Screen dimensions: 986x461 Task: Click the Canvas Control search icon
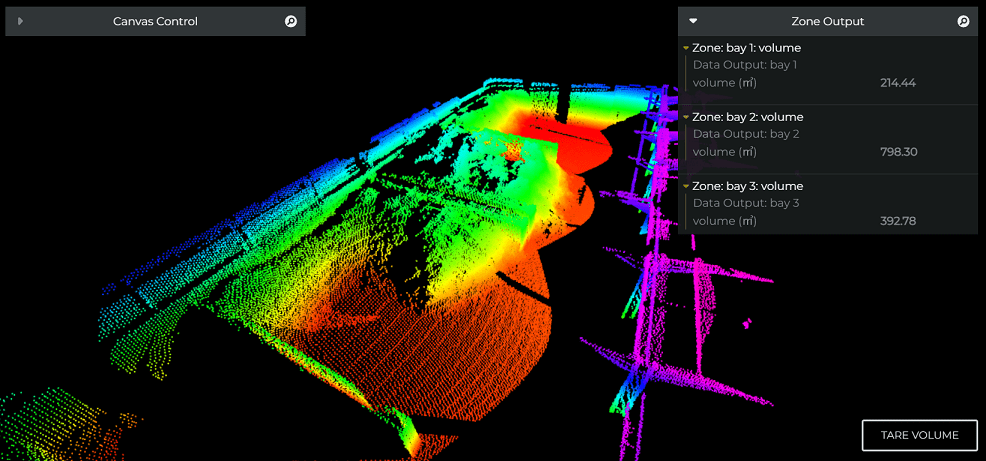pos(291,21)
